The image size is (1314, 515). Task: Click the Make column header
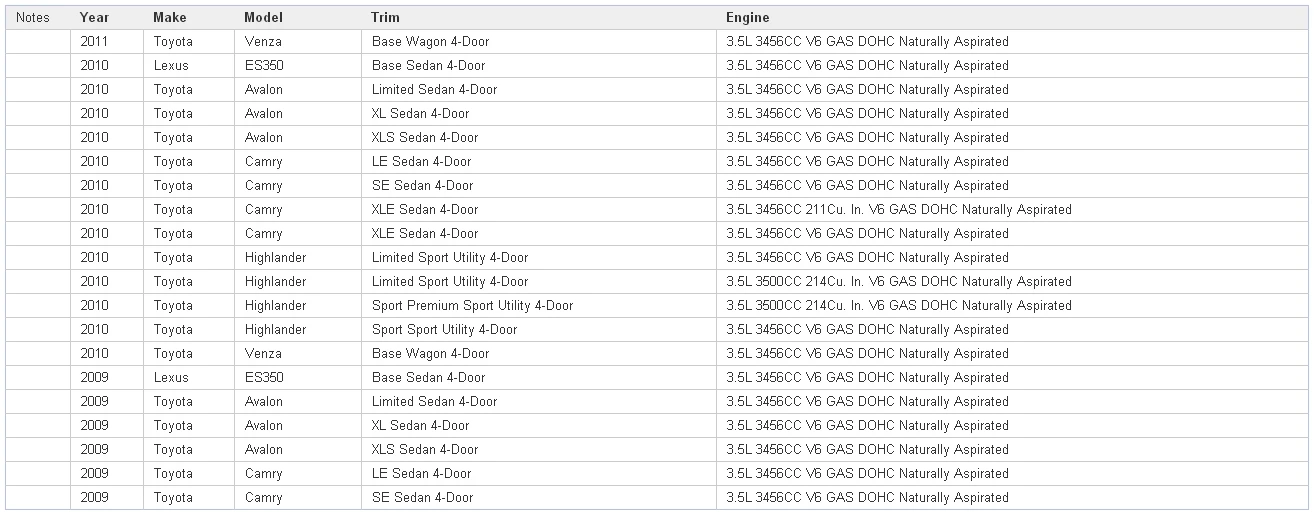[169, 17]
